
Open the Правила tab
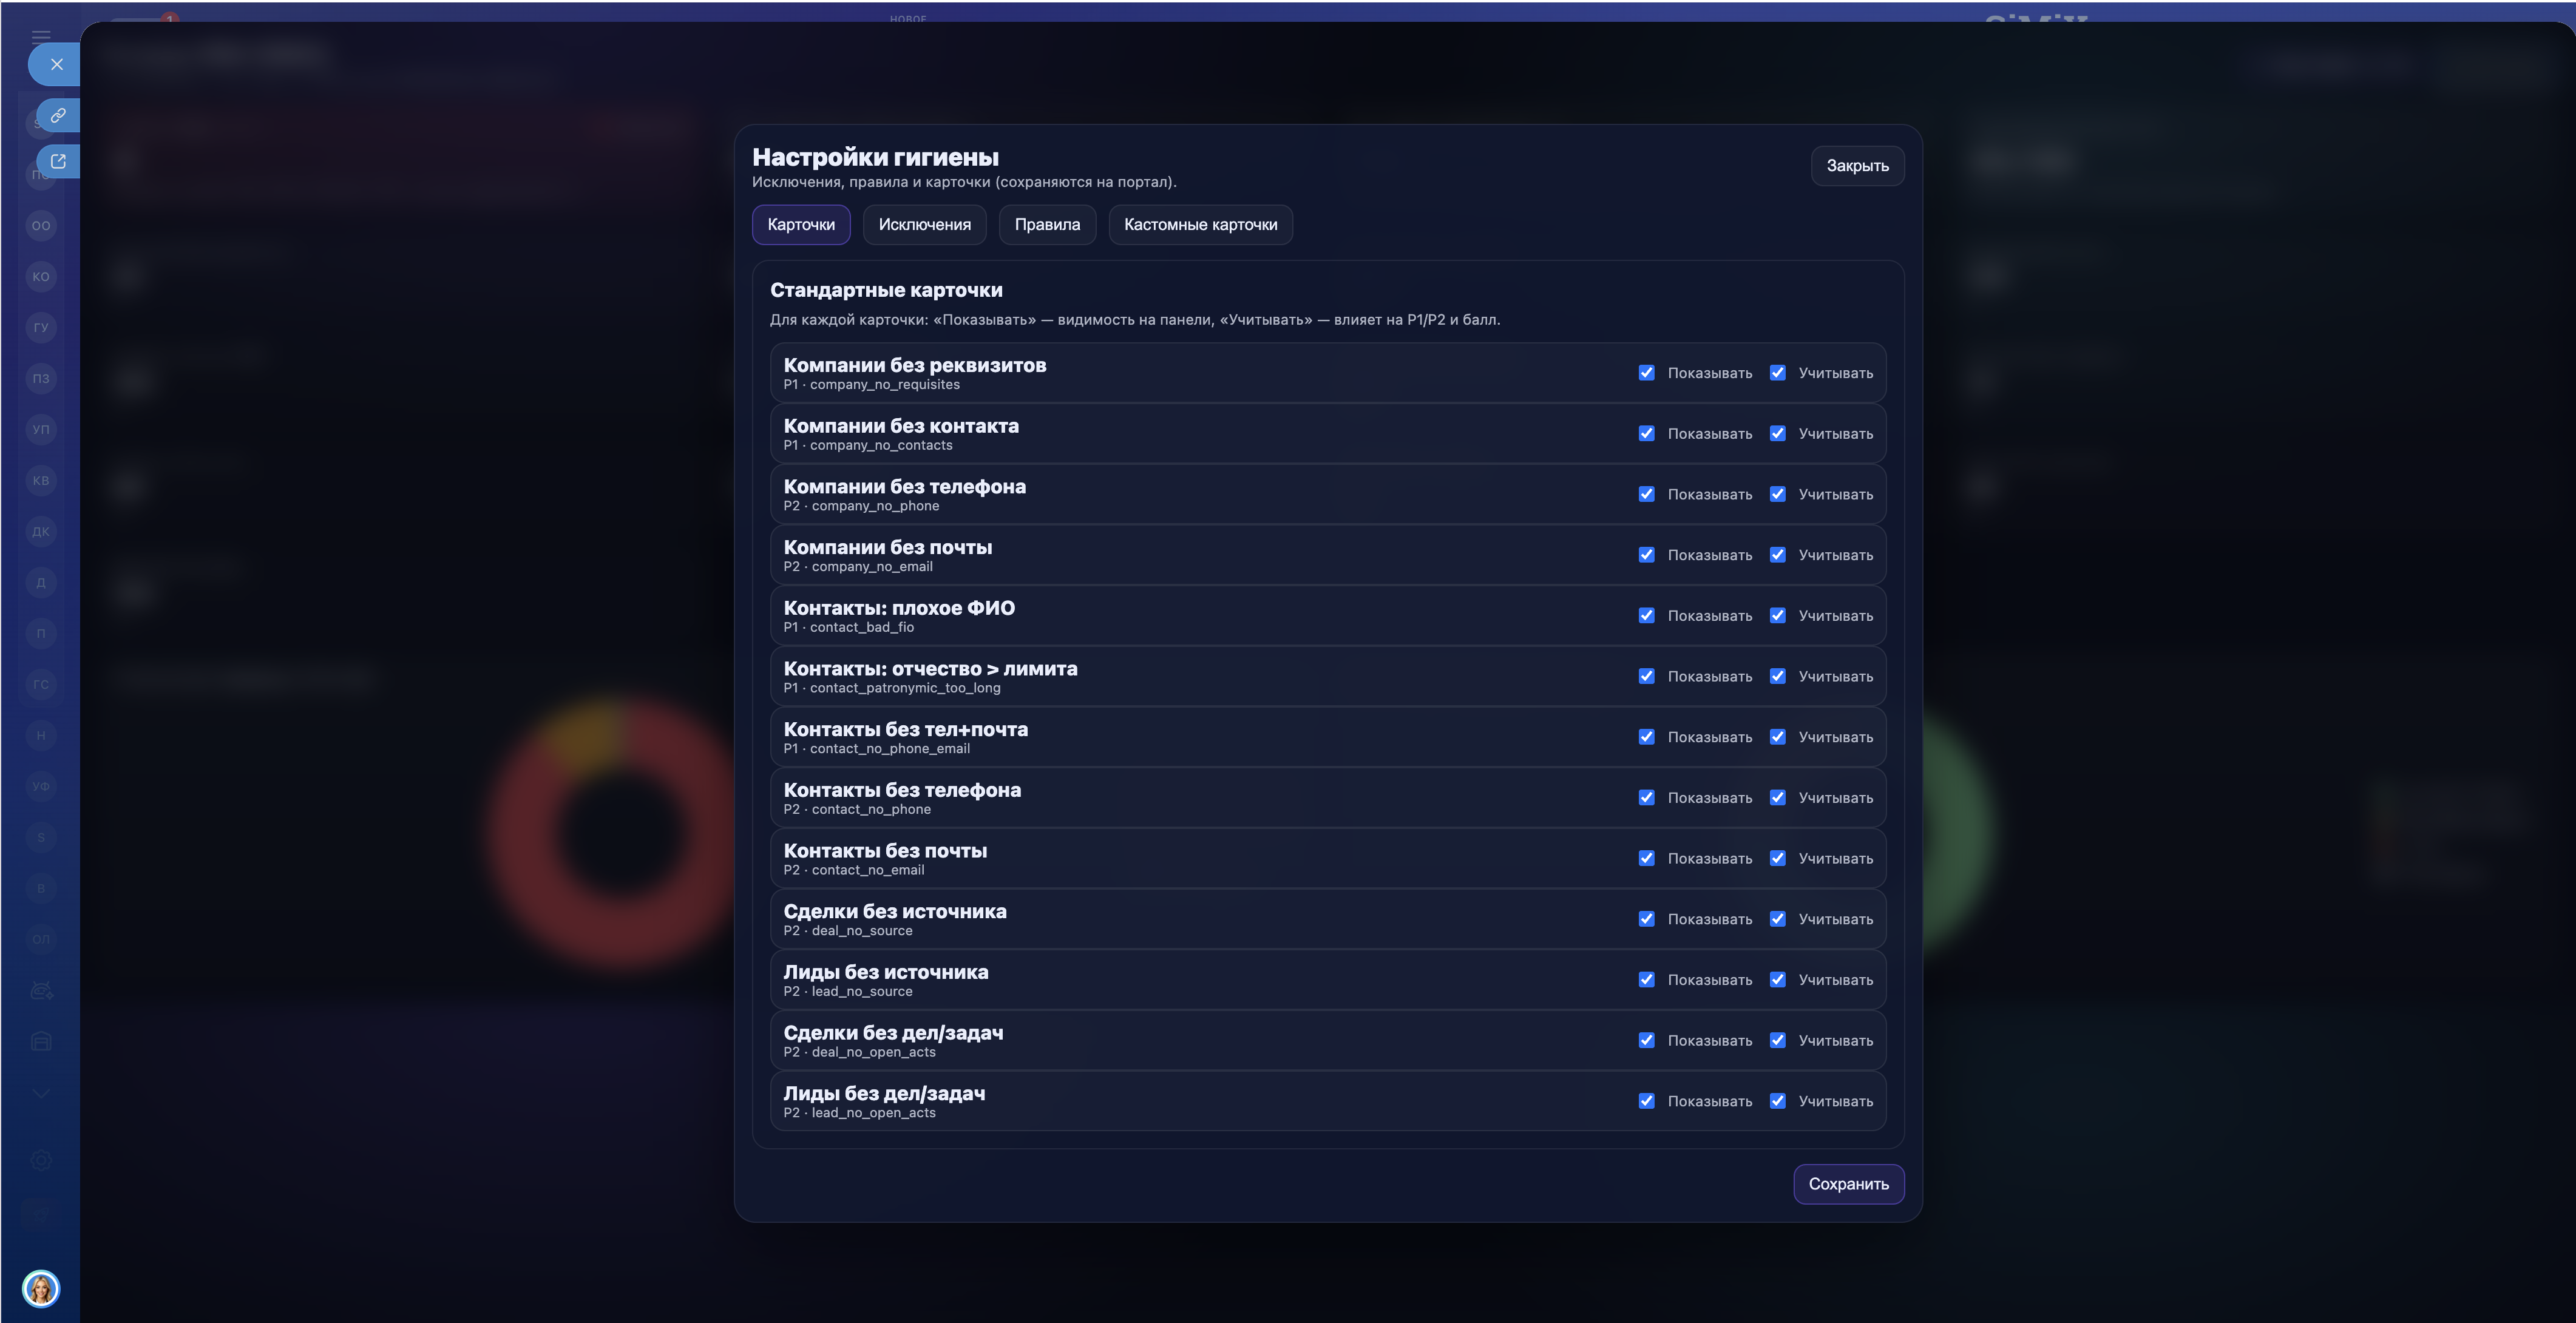click(x=1046, y=224)
